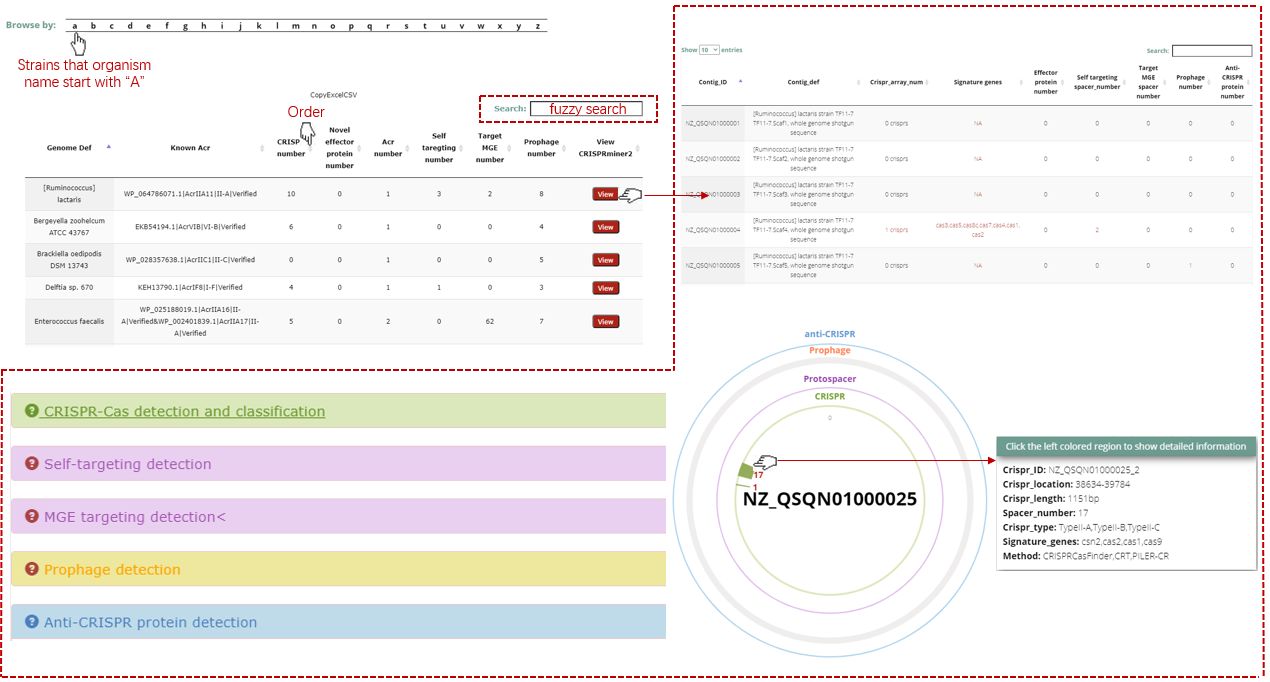
Task: Click question icon next to Self-targeting detection
Action: (32, 464)
